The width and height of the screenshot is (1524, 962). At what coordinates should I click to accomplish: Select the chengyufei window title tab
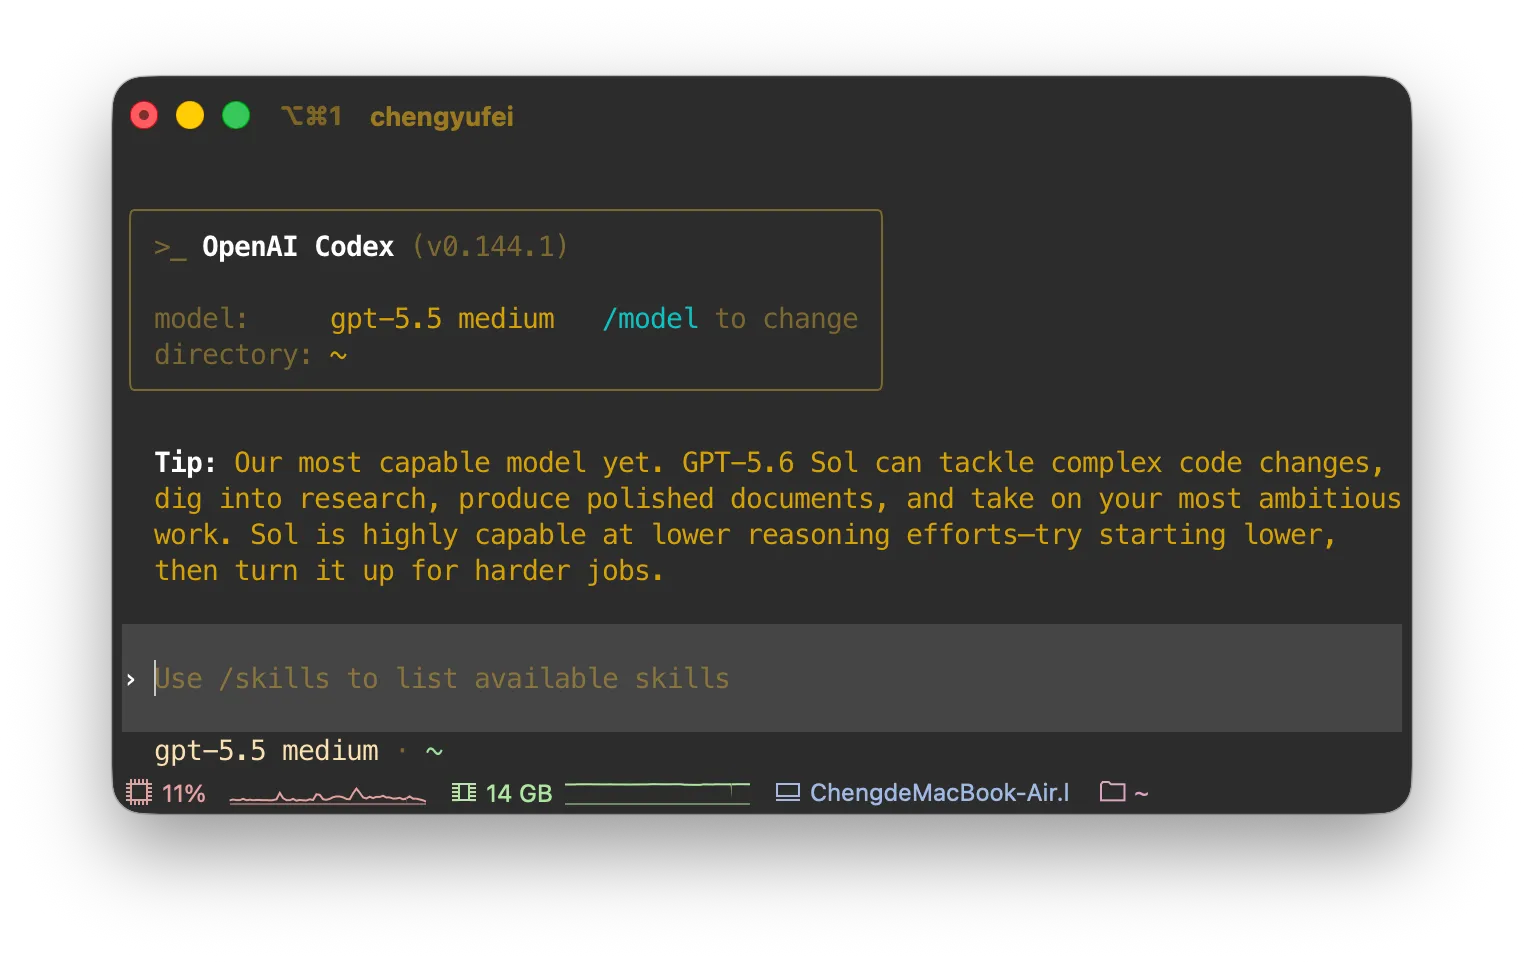click(442, 117)
